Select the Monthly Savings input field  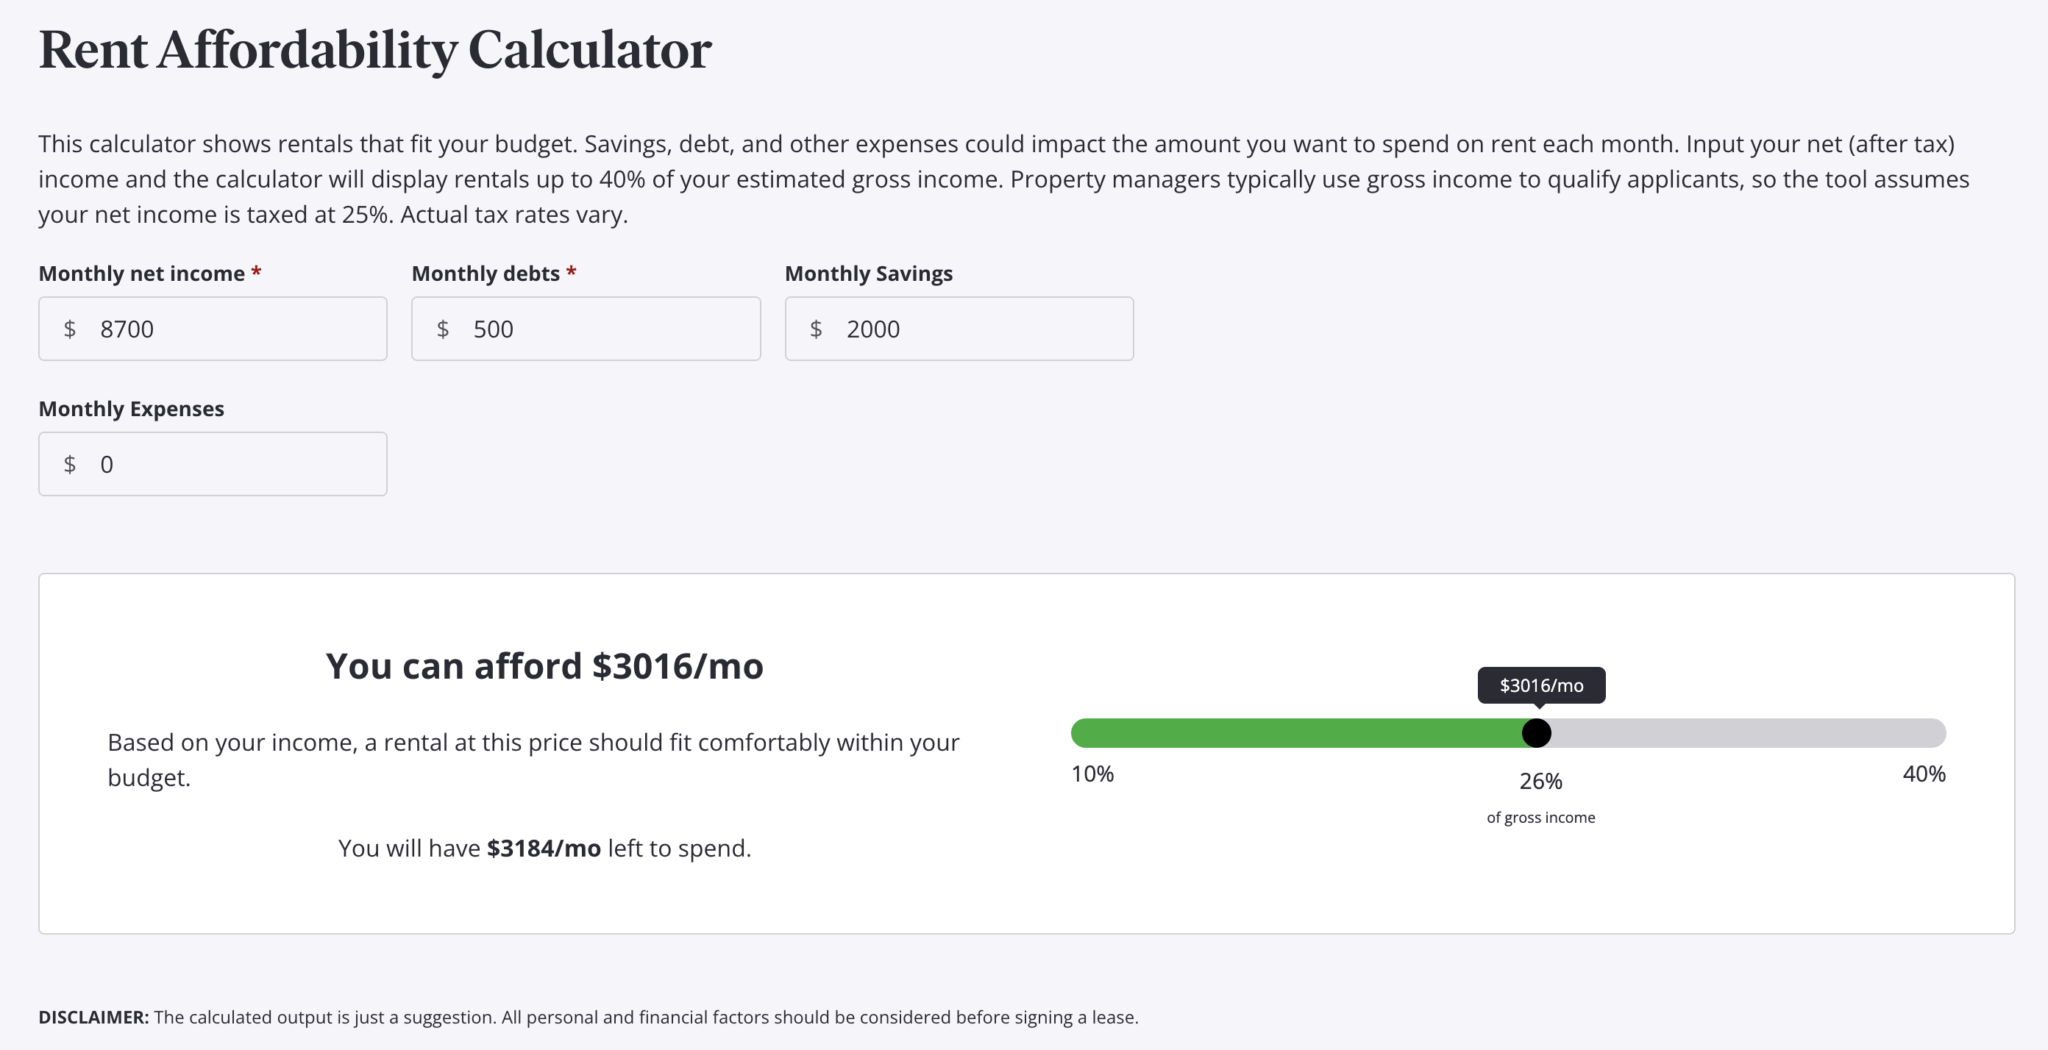976,329
